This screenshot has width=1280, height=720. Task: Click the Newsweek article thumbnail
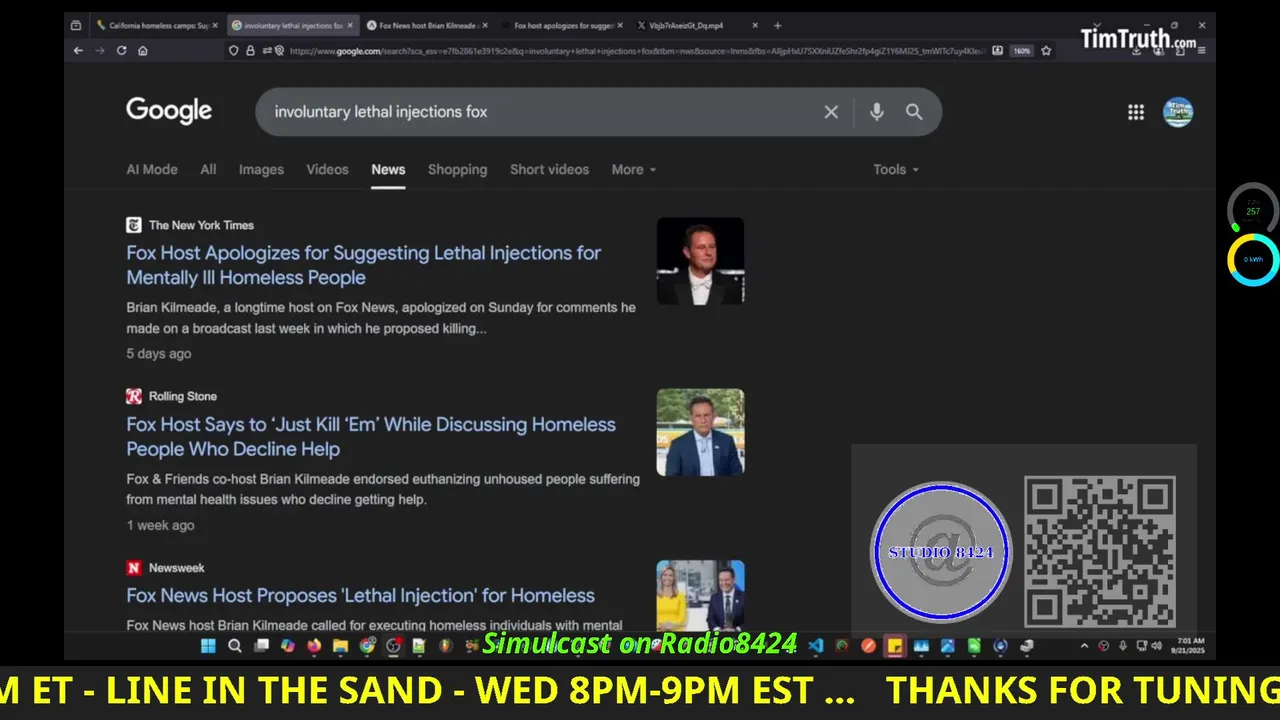[700, 596]
